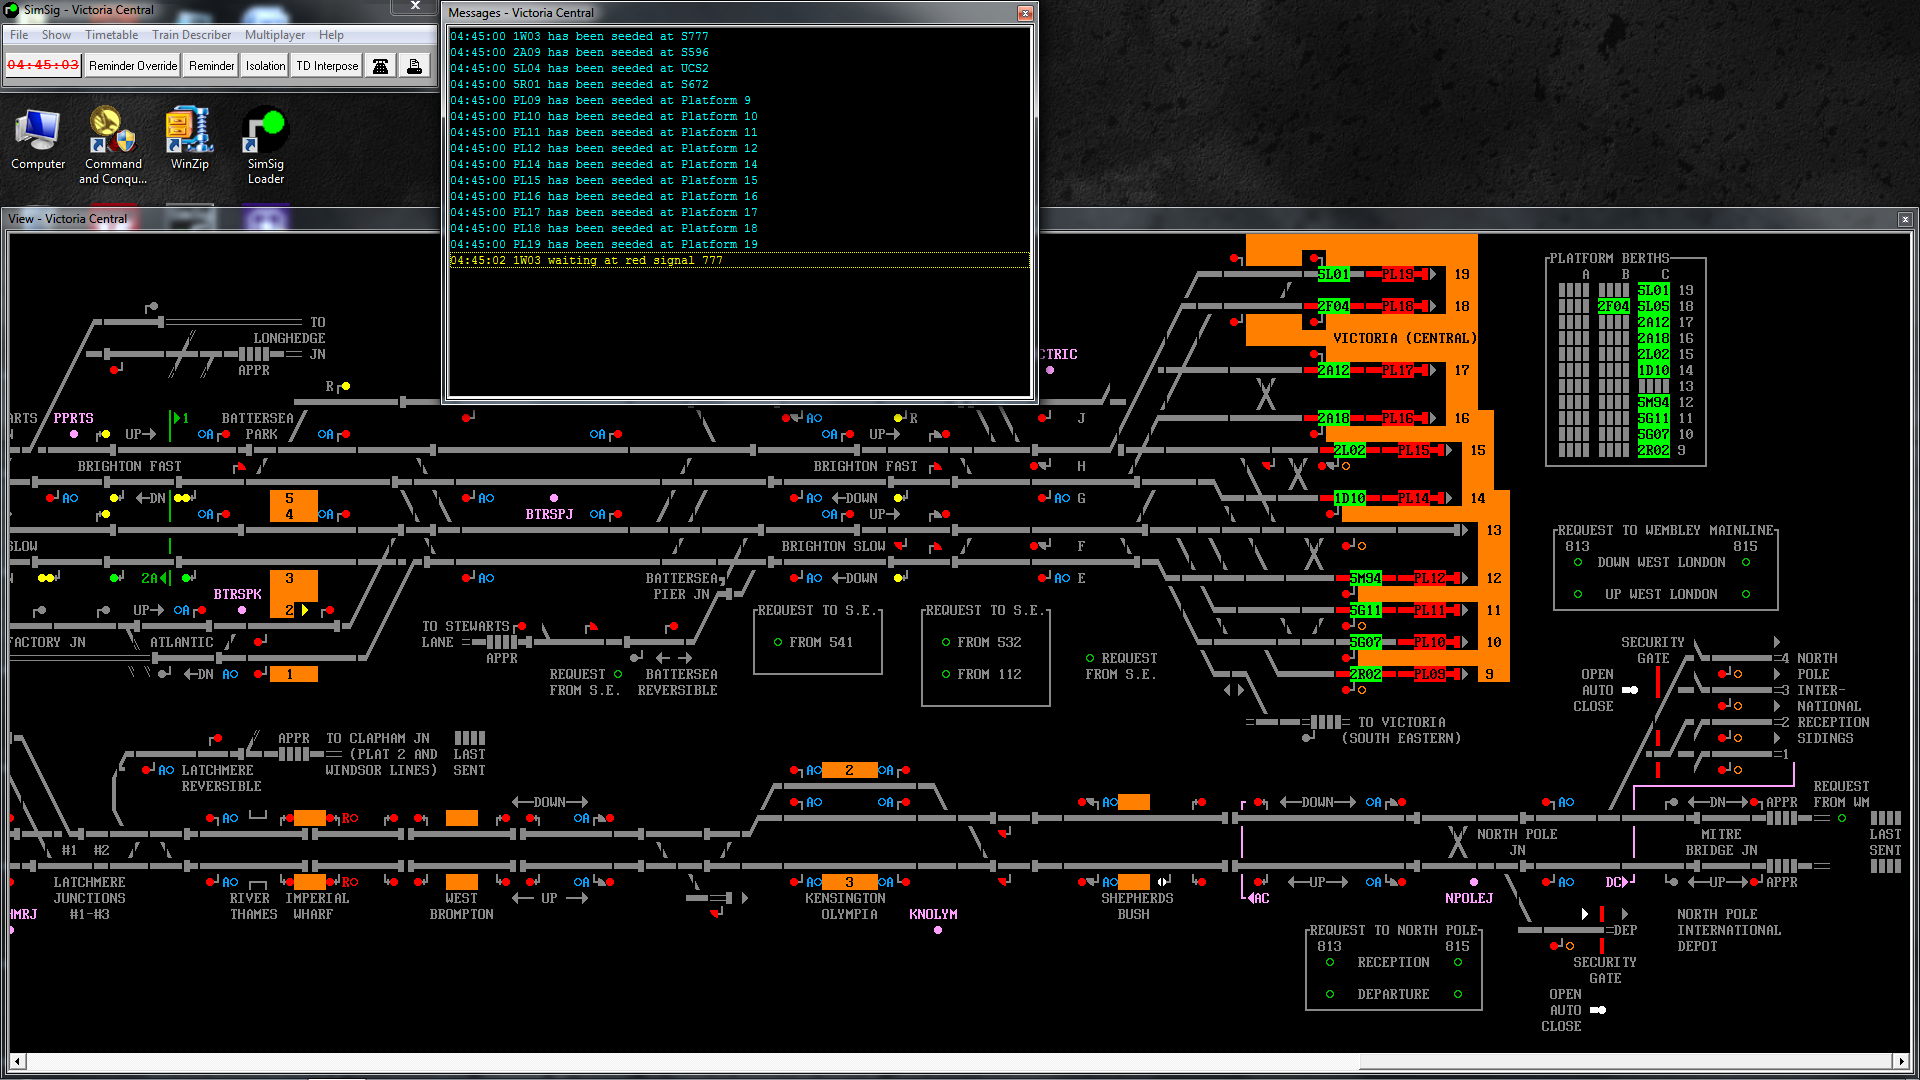Click the Isolation button
Image resolution: width=1920 pixels, height=1080 pixels.
coord(265,66)
